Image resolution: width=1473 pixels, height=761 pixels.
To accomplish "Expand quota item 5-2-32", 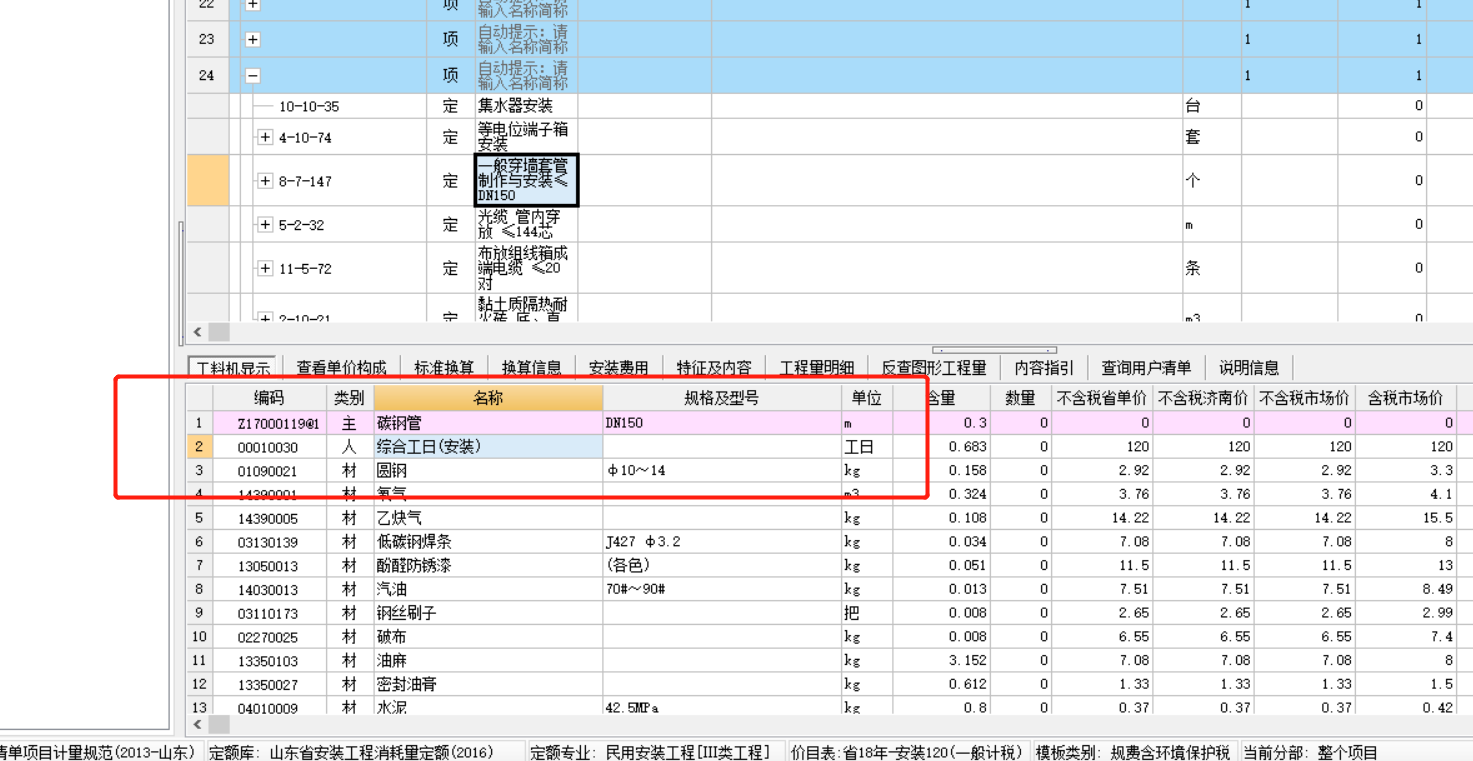I will [x=265, y=225].
